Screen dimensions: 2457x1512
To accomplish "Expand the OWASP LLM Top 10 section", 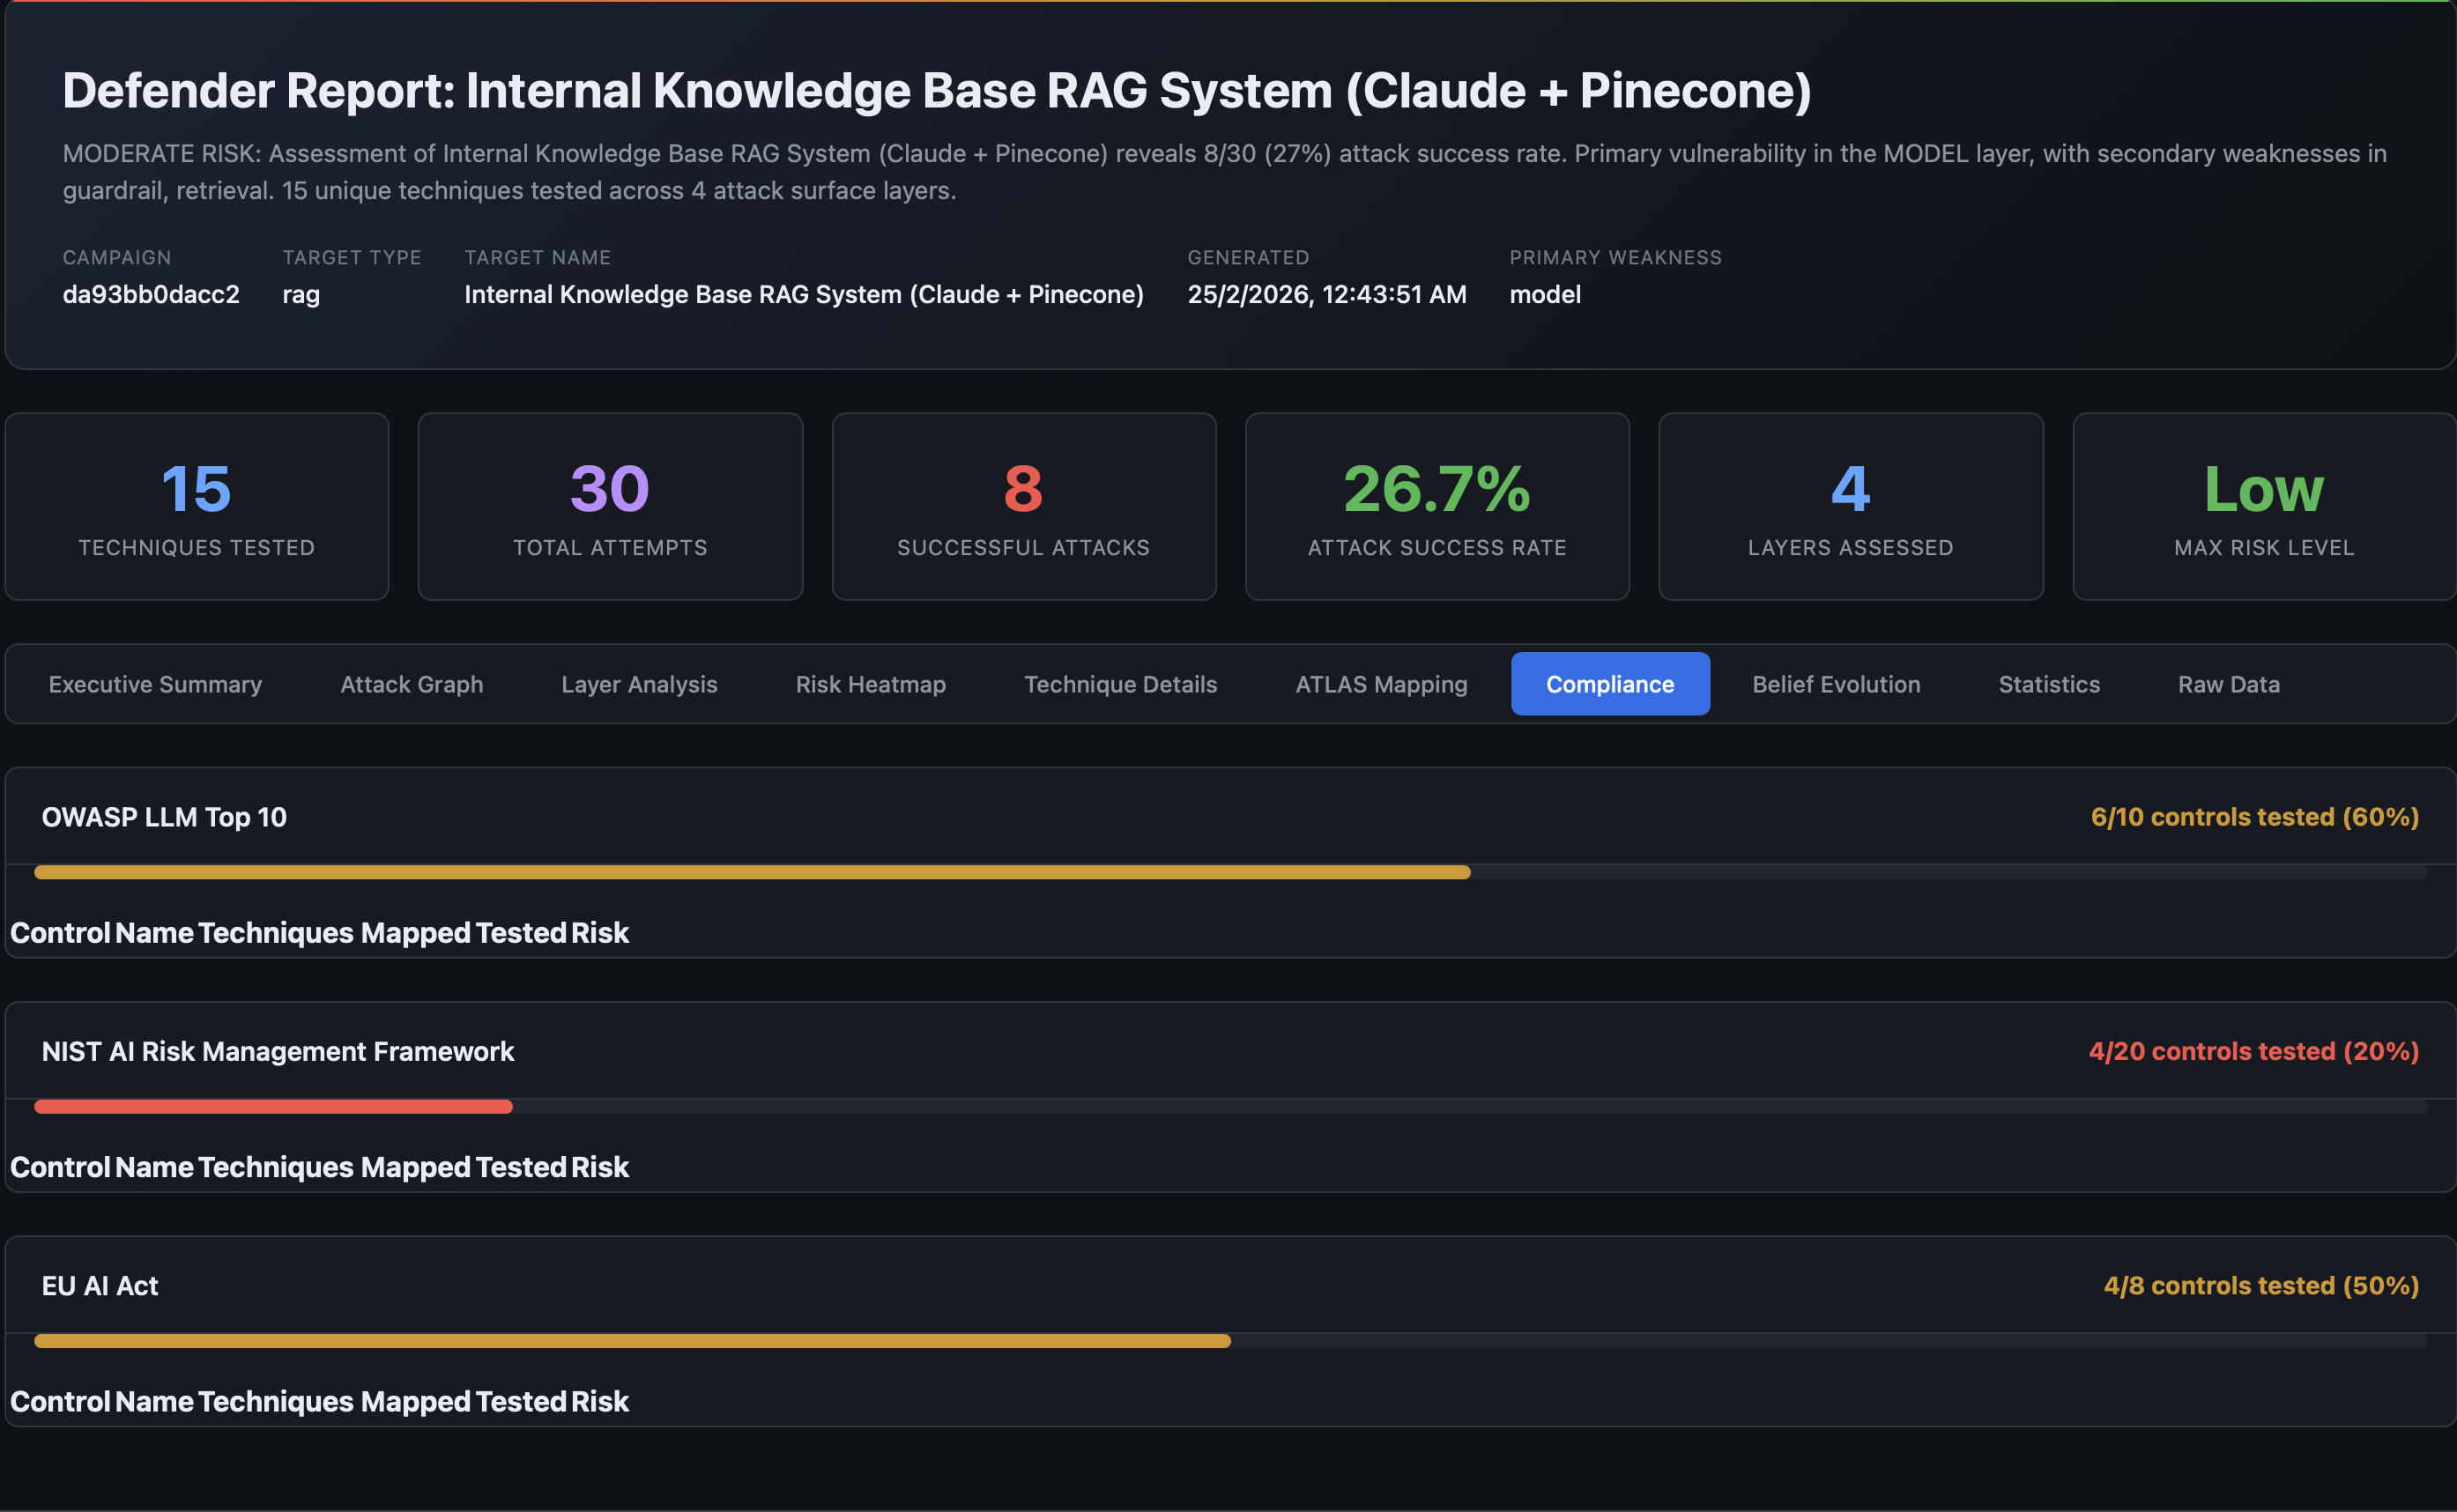I will [165, 817].
